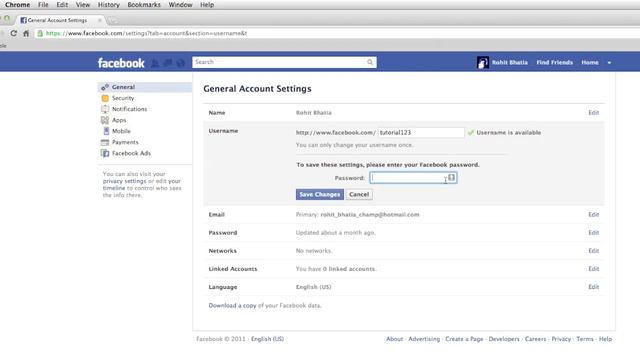
Task: Edit the Language row
Action: [x=593, y=287]
